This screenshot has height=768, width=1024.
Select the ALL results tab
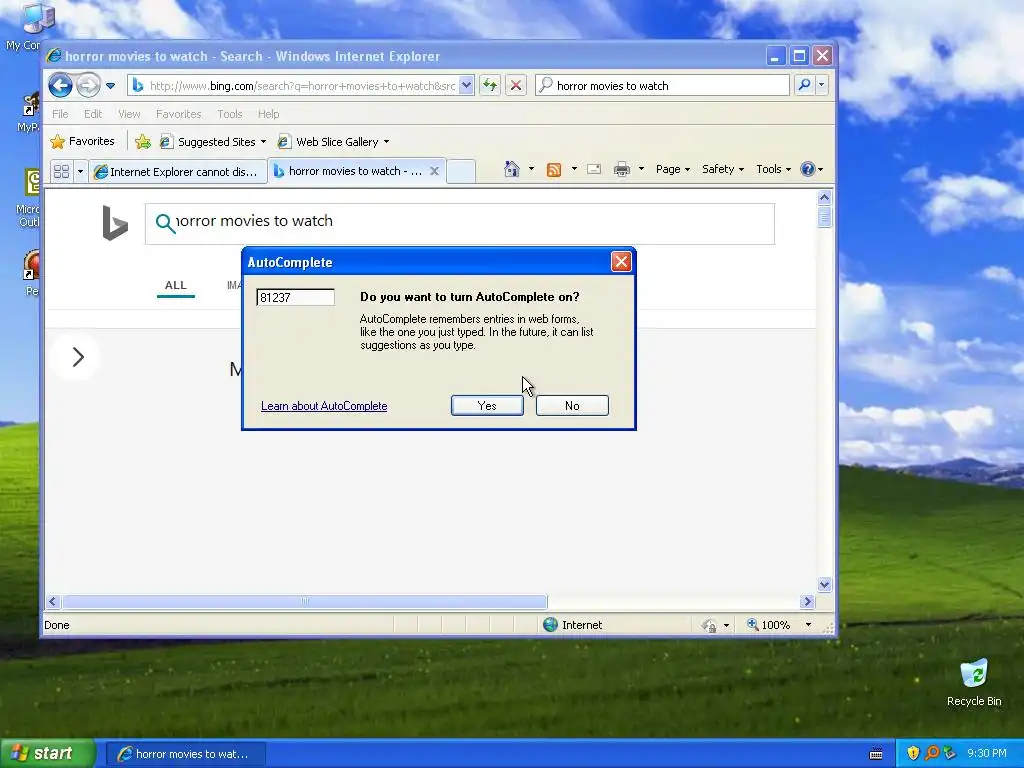176,285
